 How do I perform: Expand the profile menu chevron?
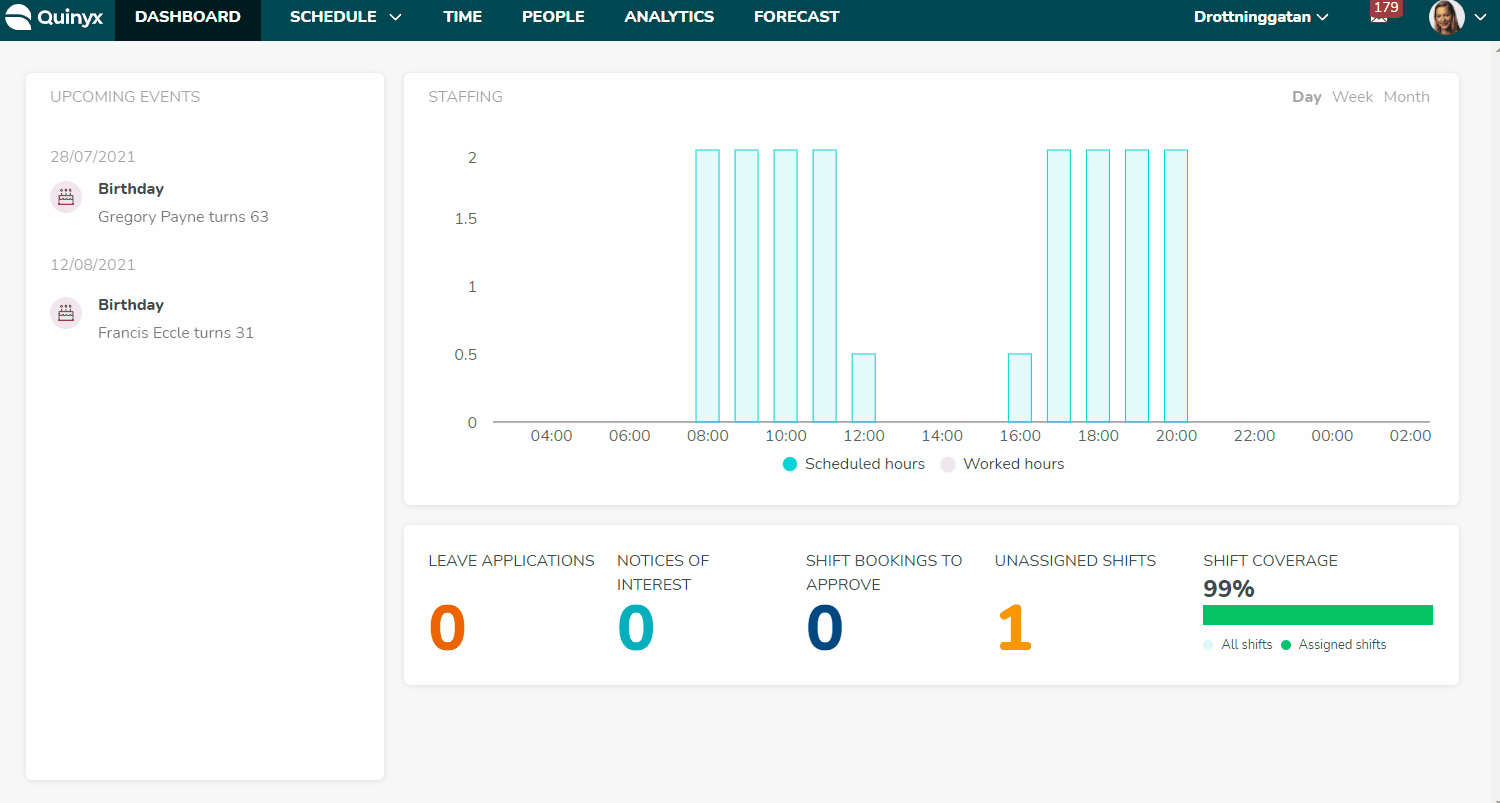point(1481,17)
